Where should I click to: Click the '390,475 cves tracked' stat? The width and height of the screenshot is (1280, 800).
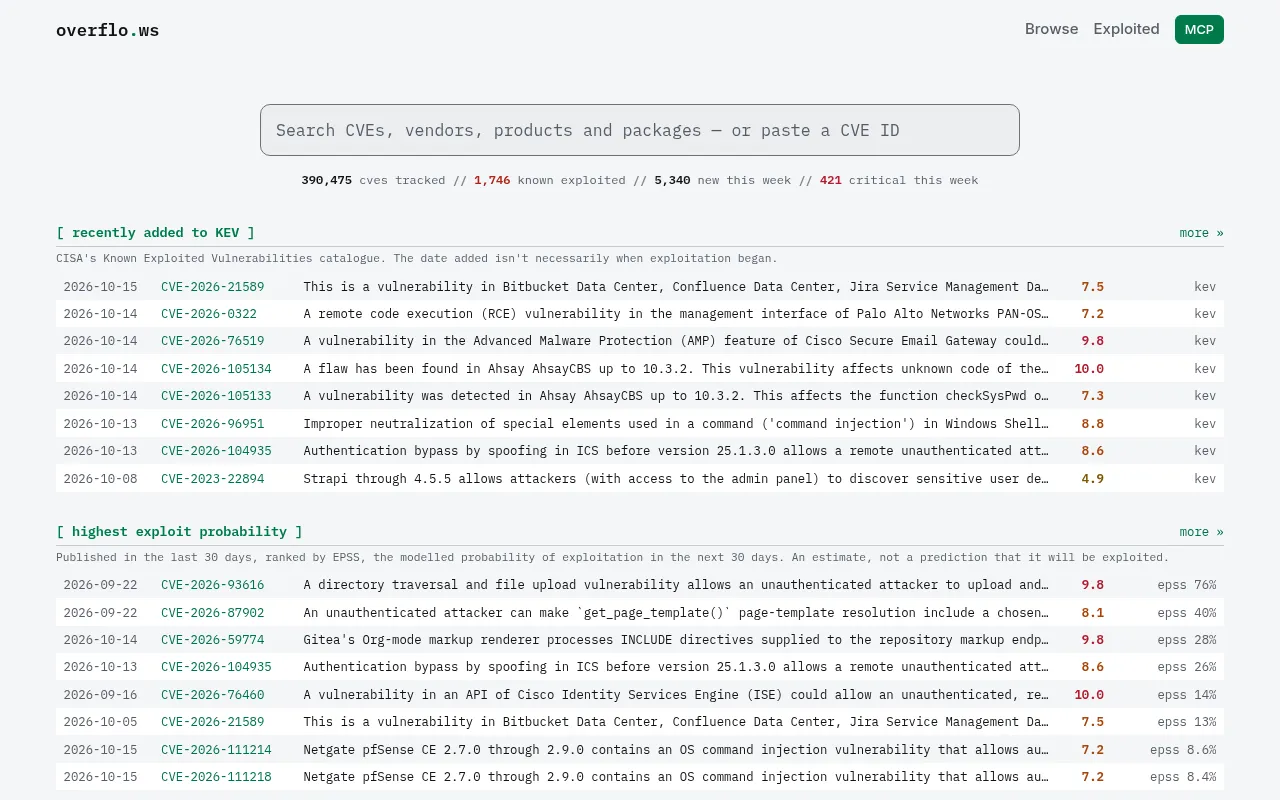373,181
